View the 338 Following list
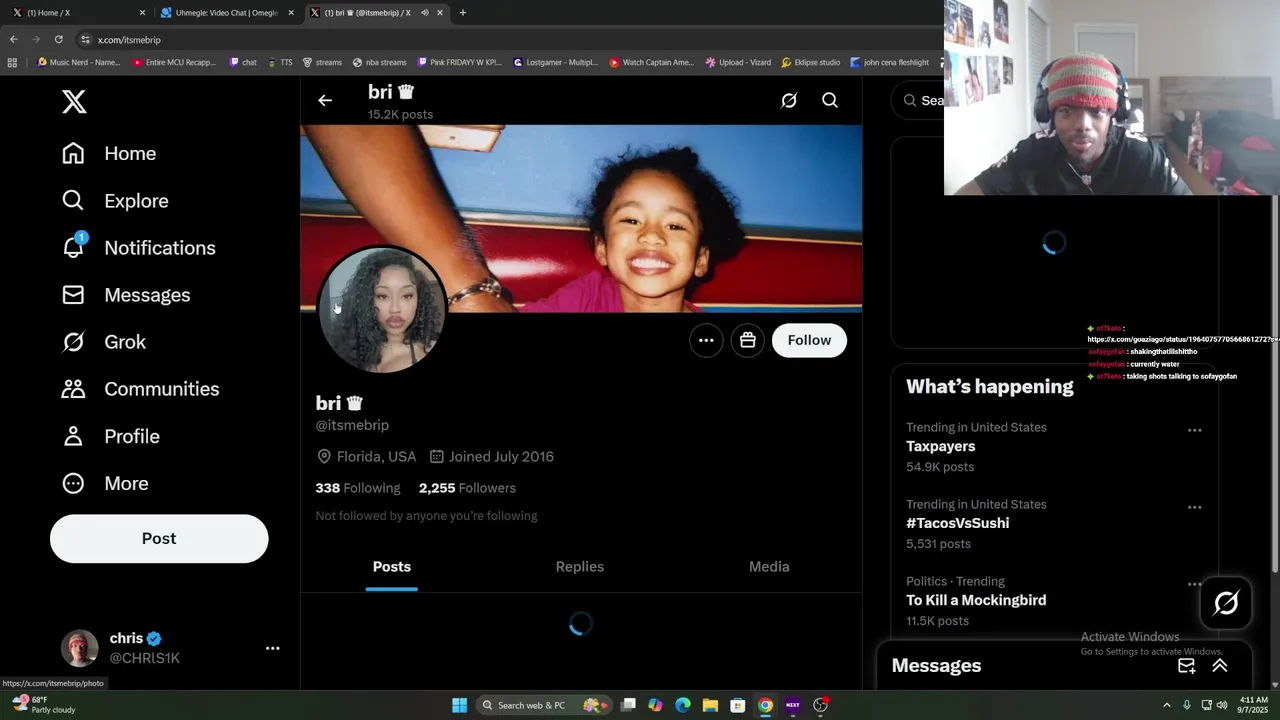This screenshot has width=1280, height=720. pyautogui.click(x=358, y=488)
